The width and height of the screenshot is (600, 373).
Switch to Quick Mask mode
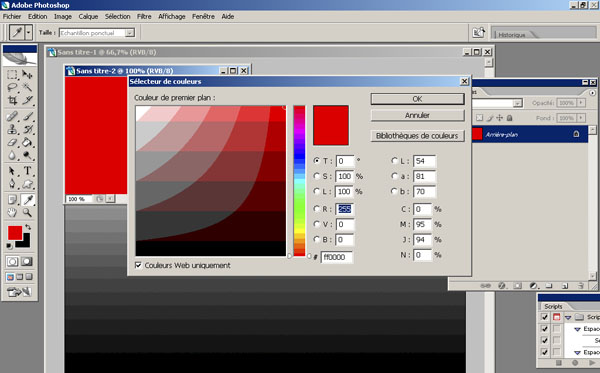(26, 262)
